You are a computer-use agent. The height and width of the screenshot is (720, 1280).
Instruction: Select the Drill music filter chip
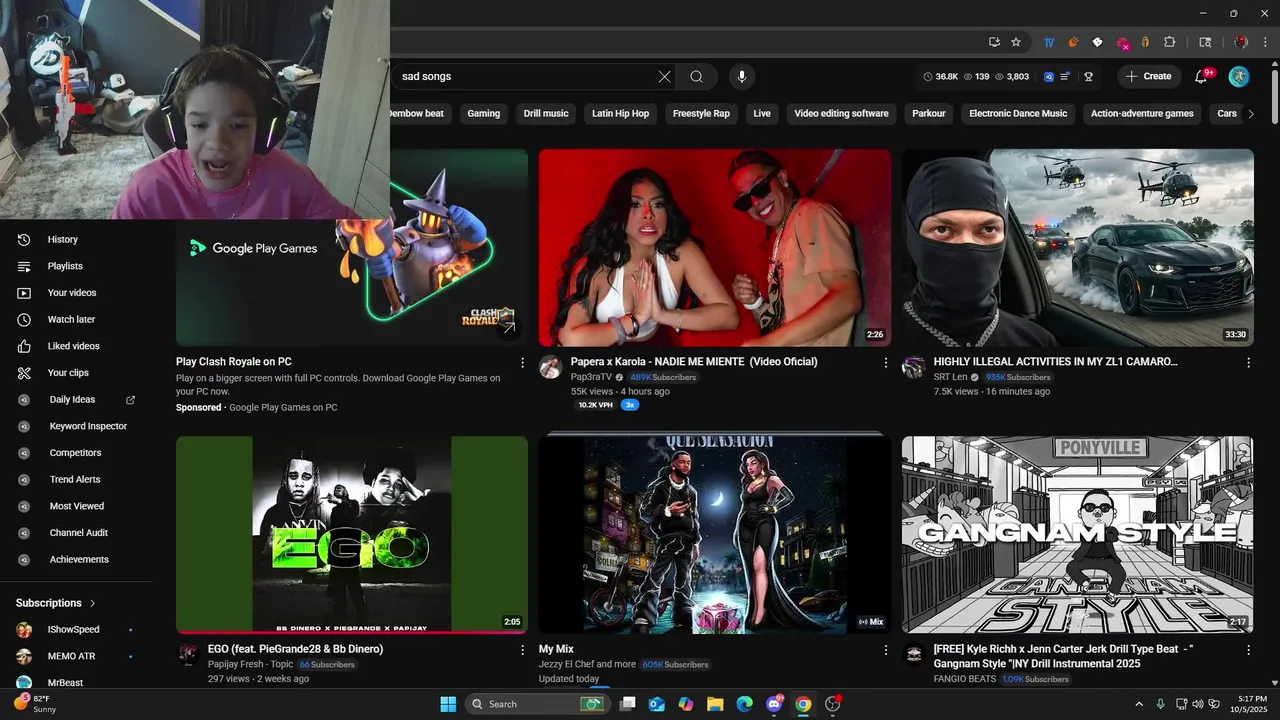click(x=546, y=114)
